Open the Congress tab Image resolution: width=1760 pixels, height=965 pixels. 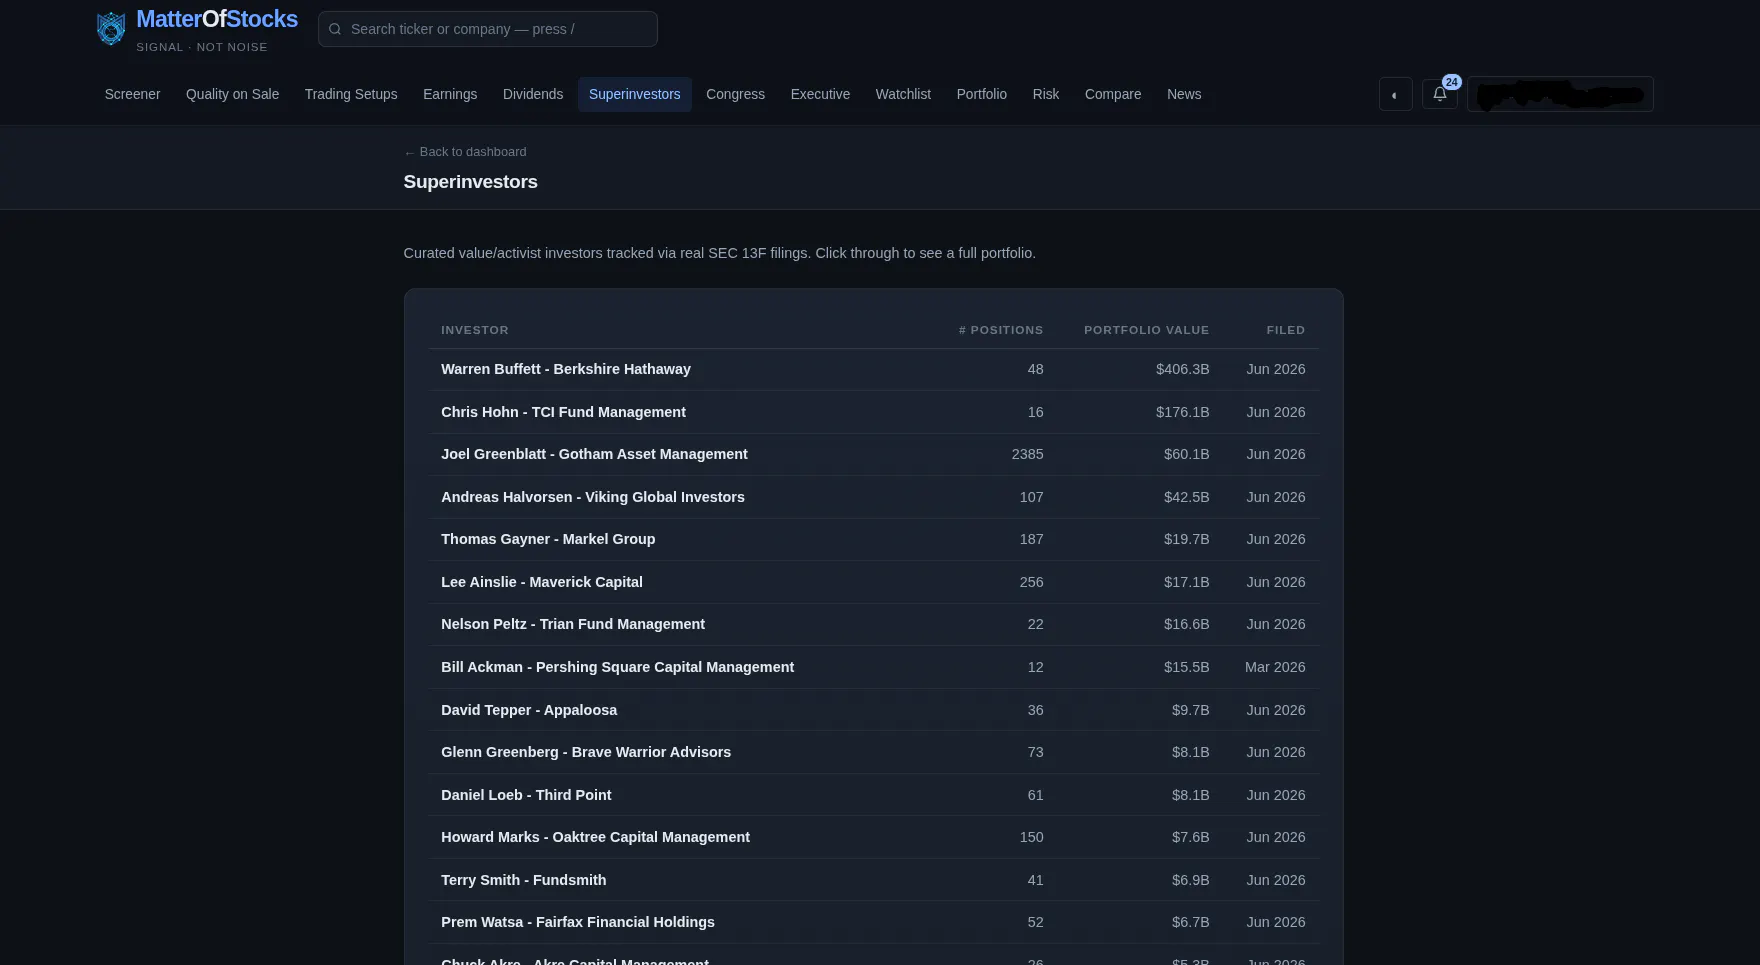735,94
